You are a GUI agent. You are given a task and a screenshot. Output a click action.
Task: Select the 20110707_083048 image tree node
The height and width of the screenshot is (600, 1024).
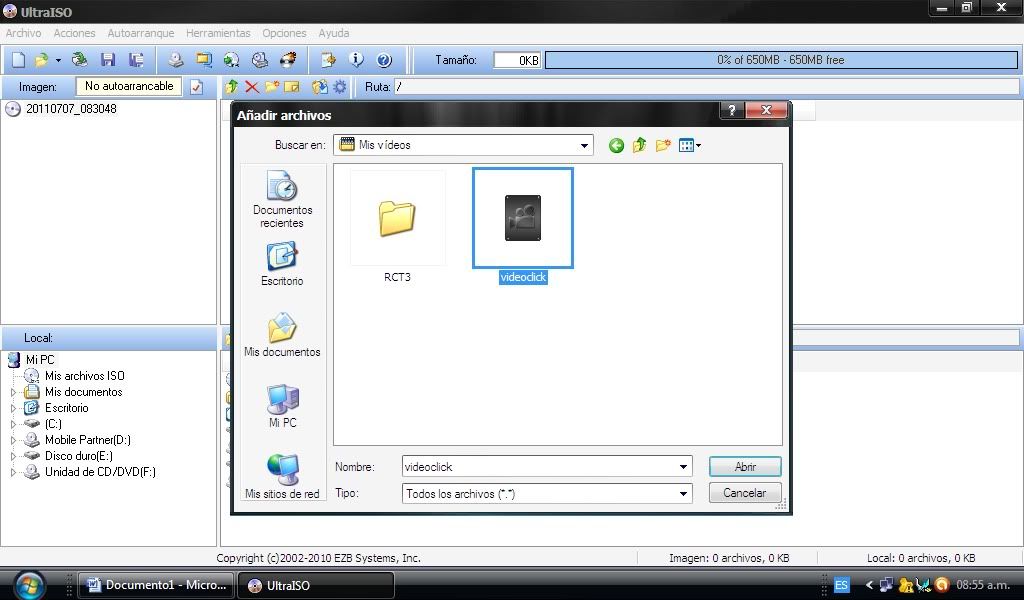coord(71,109)
